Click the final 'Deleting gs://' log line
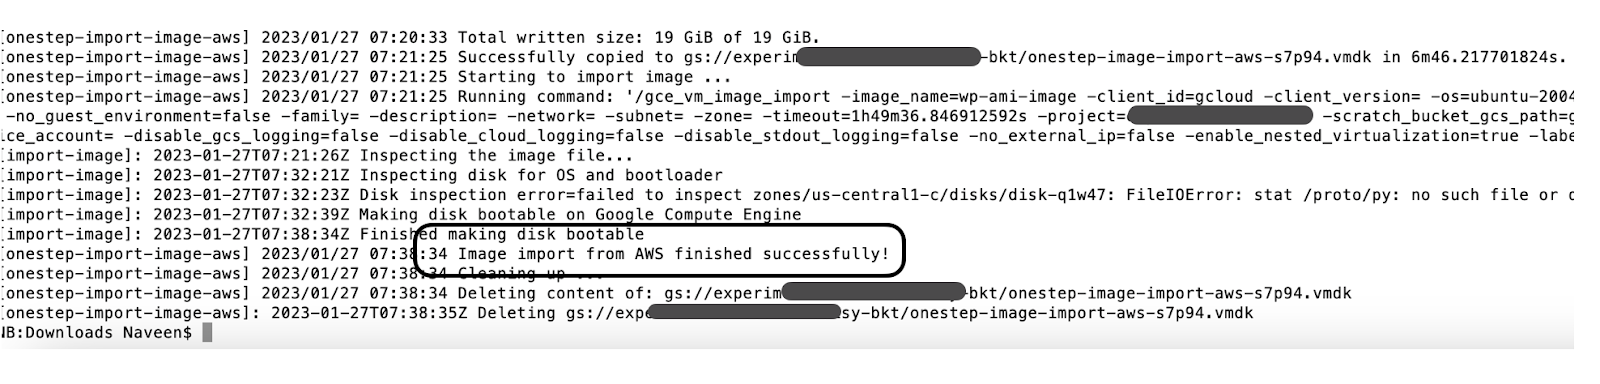1600x384 pixels. pos(628,313)
